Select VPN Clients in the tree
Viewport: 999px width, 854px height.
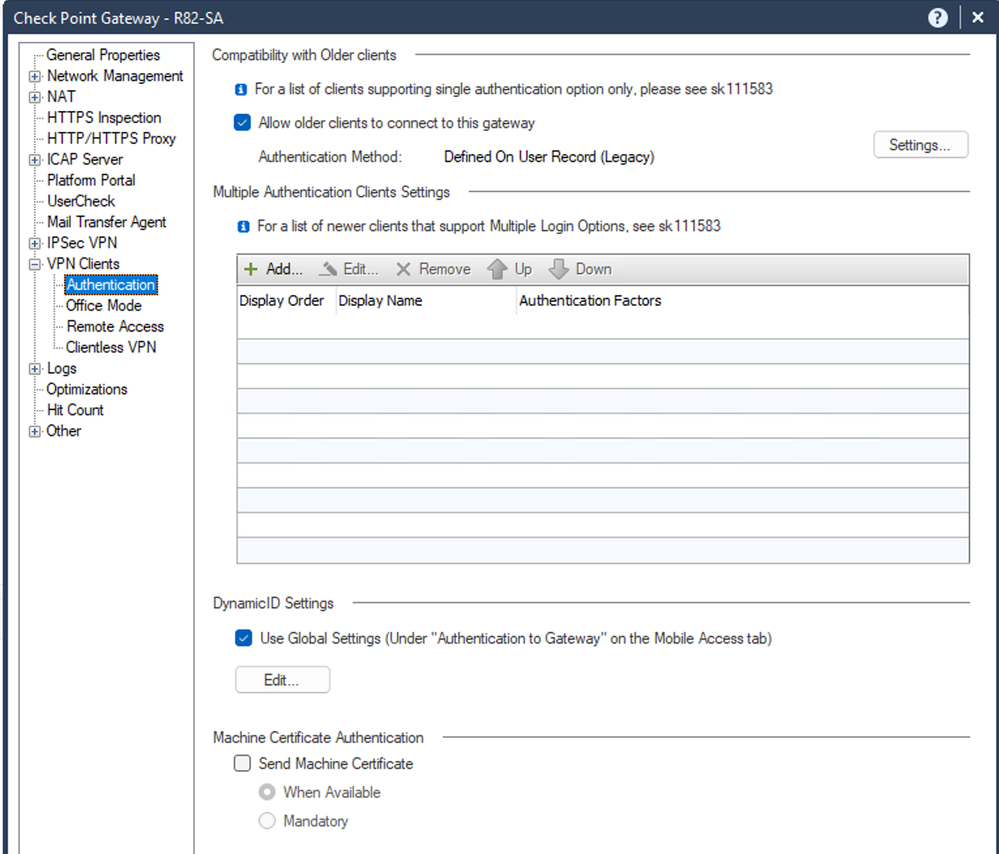83,264
